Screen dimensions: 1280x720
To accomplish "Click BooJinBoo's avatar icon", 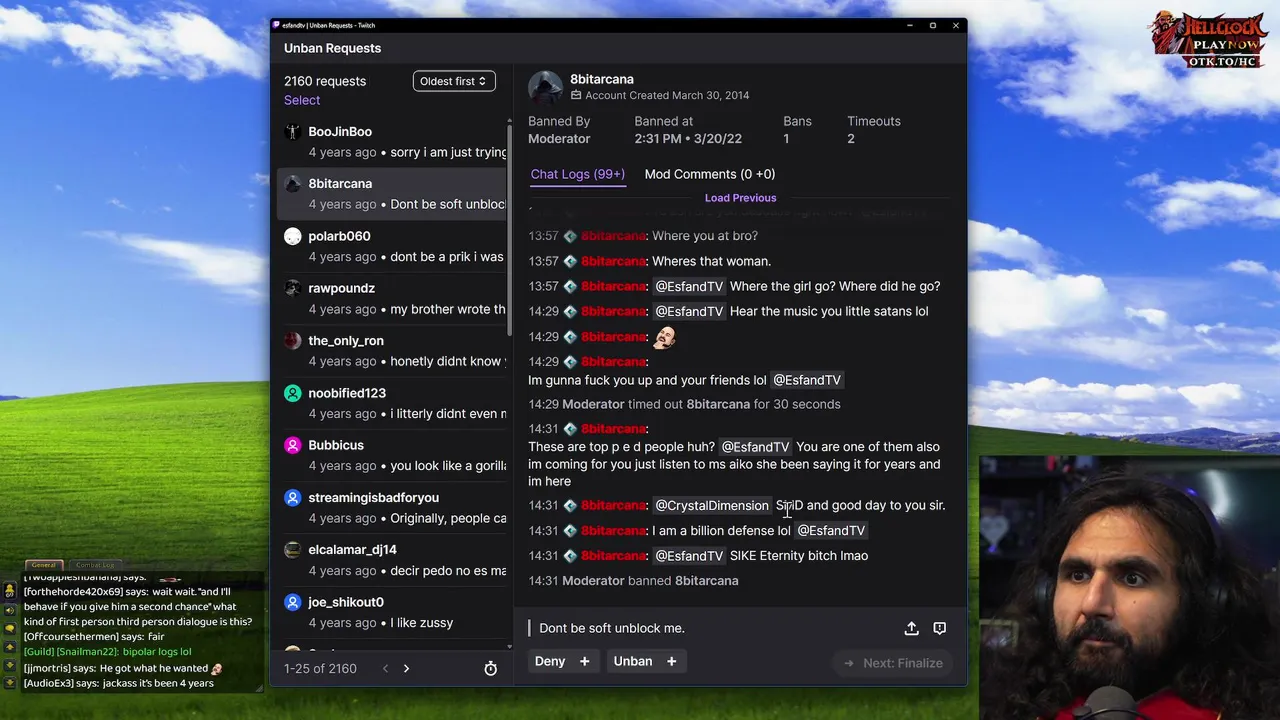I will click(x=292, y=131).
